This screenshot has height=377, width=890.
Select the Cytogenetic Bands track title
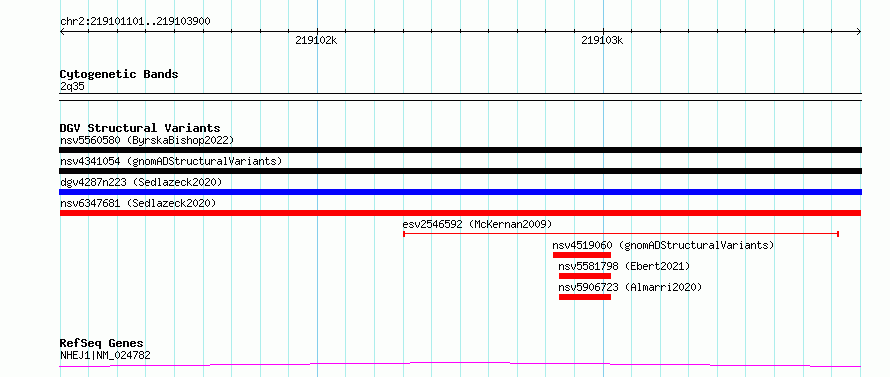(x=119, y=74)
